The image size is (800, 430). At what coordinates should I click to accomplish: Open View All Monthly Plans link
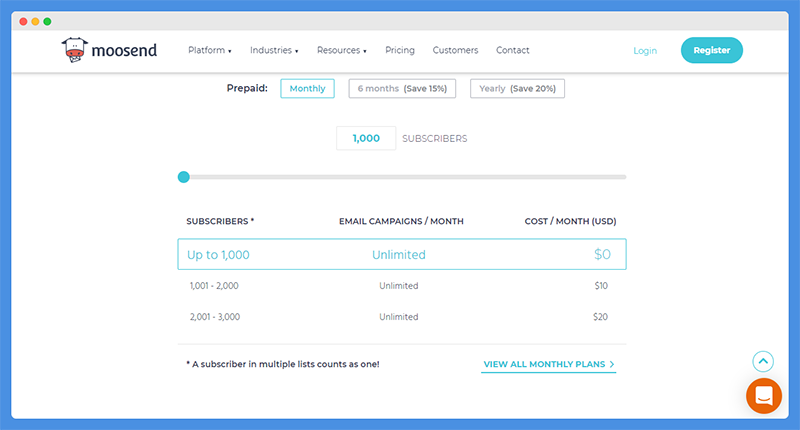[x=548, y=364]
